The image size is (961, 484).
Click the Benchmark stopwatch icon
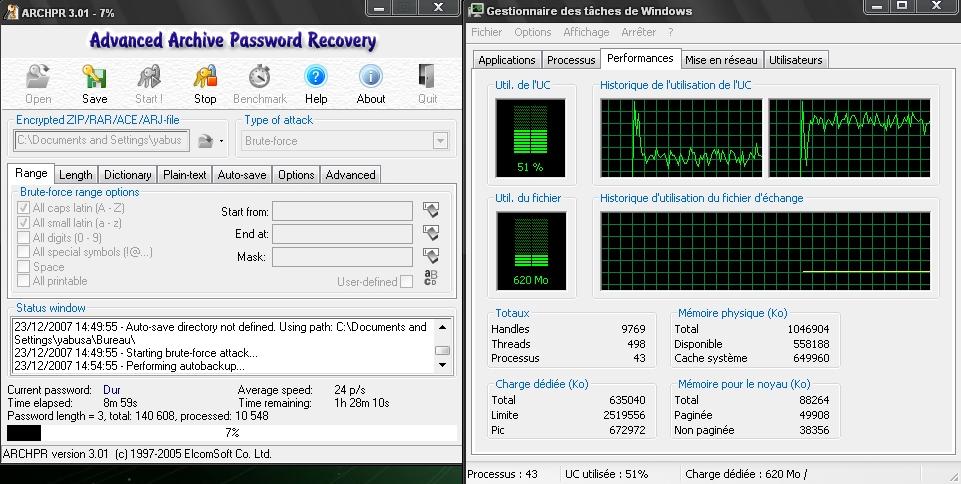click(x=260, y=77)
